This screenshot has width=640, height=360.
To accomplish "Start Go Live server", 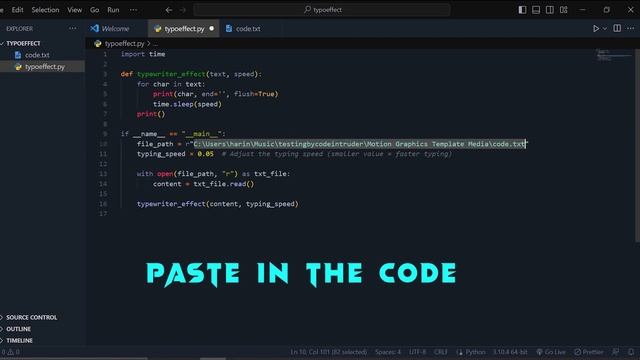I will click(551, 352).
